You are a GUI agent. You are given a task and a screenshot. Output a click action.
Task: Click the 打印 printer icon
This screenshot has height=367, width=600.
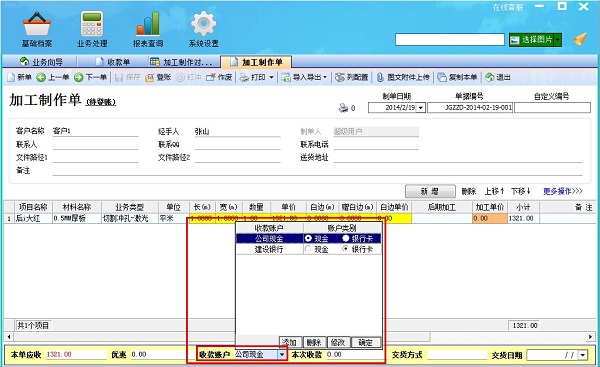pyautogui.click(x=244, y=77)
